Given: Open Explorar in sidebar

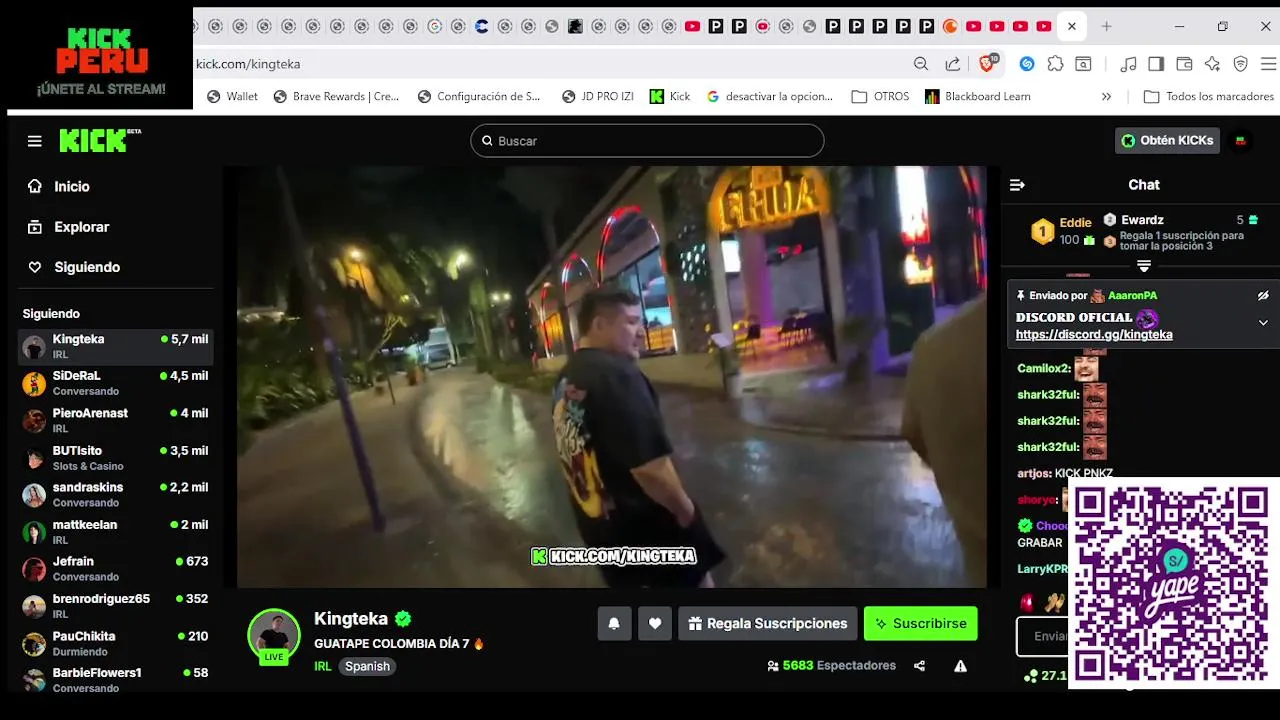Looking at the screenshot, I should [x=81, y=227].
